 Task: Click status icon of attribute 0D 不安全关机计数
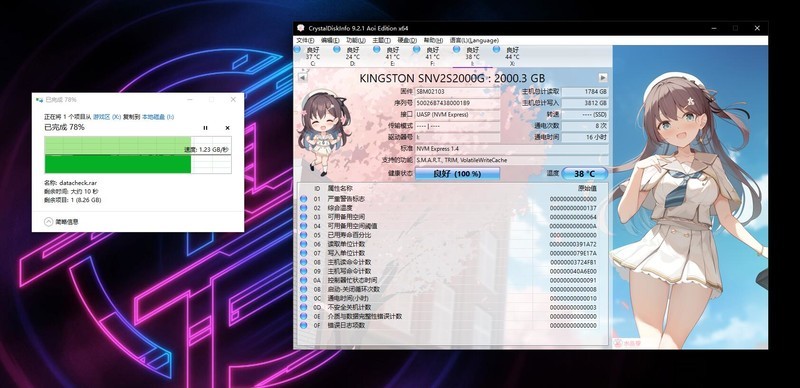pyautogui.click(x=304, y=307)
